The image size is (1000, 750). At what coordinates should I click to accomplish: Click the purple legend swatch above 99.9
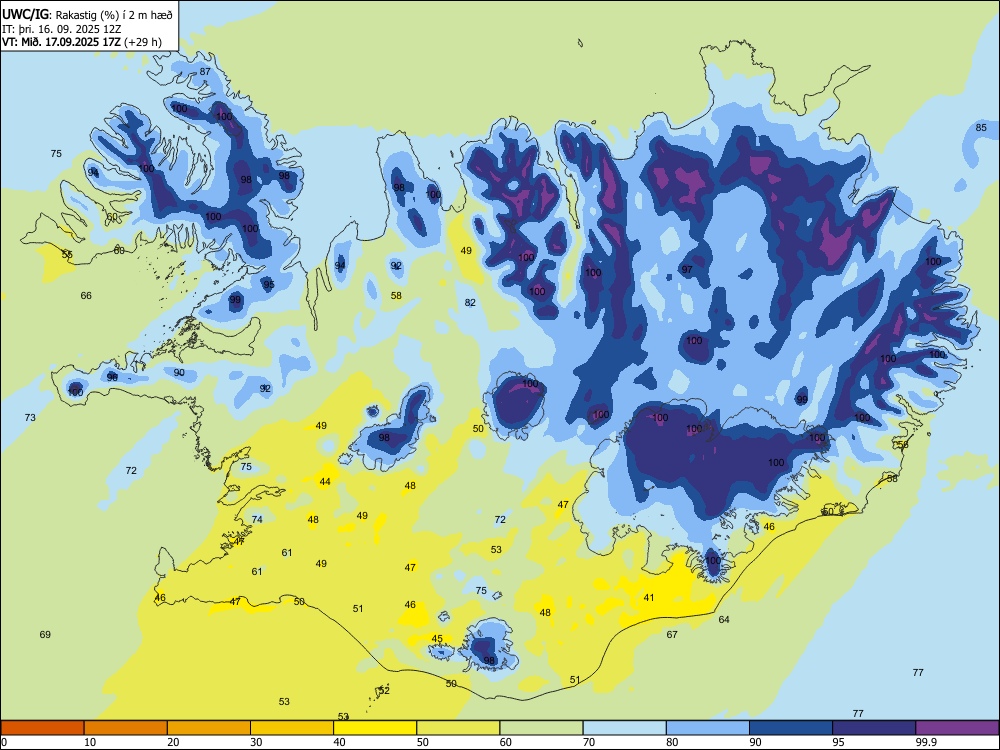coord(957,728)
